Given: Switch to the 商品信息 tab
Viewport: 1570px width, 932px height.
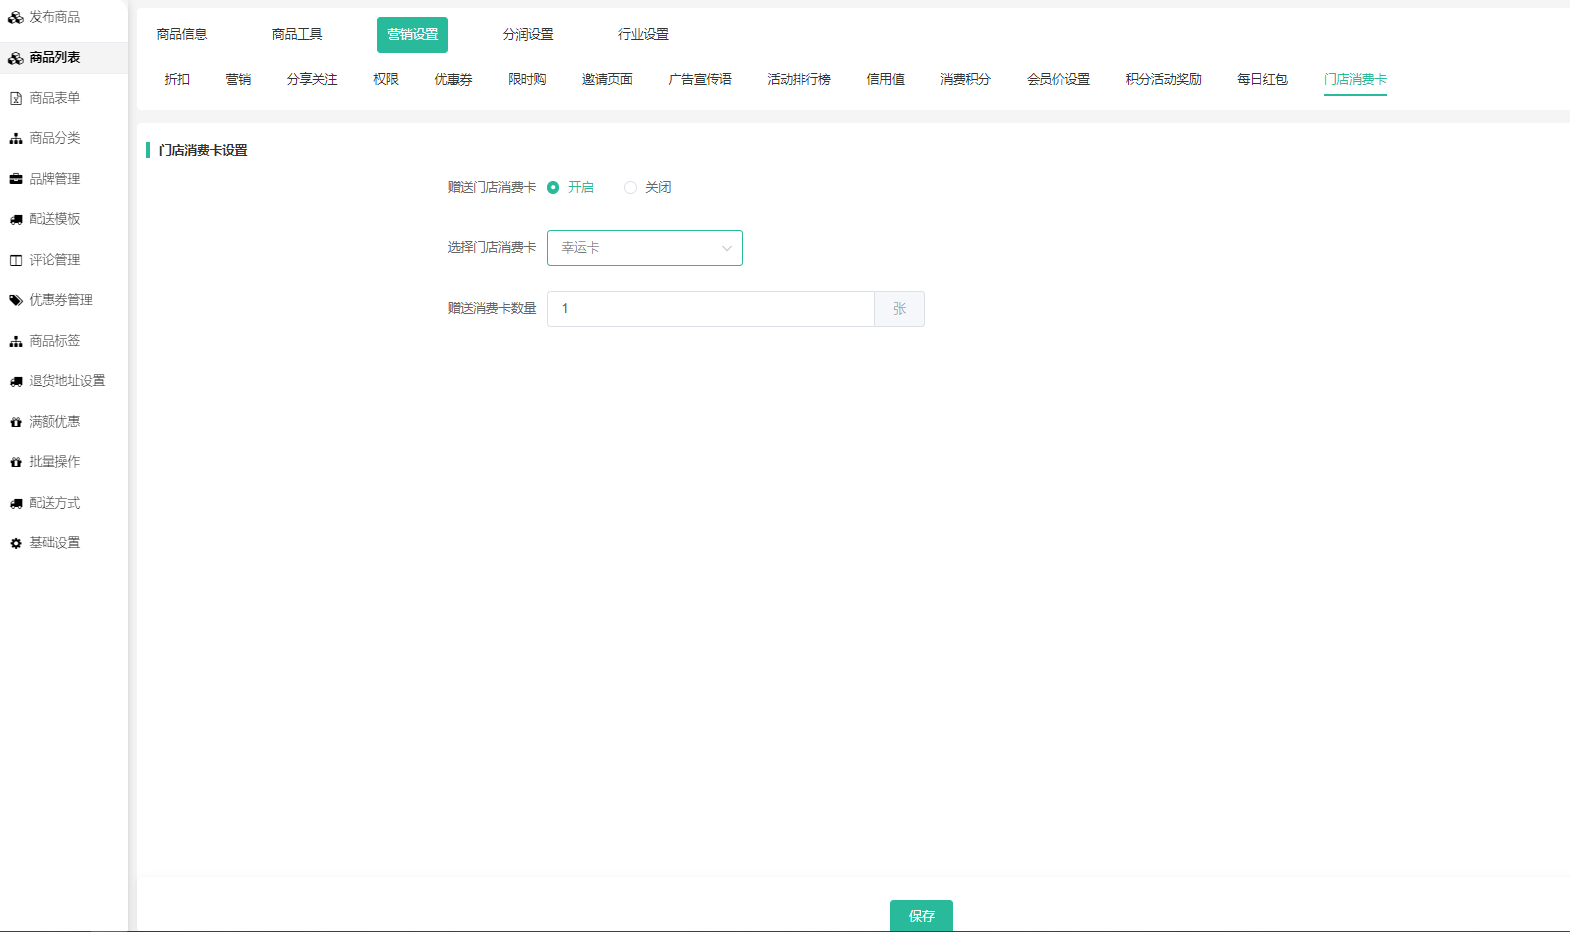Looking at the screenshot, I should (x=182, y=35).
